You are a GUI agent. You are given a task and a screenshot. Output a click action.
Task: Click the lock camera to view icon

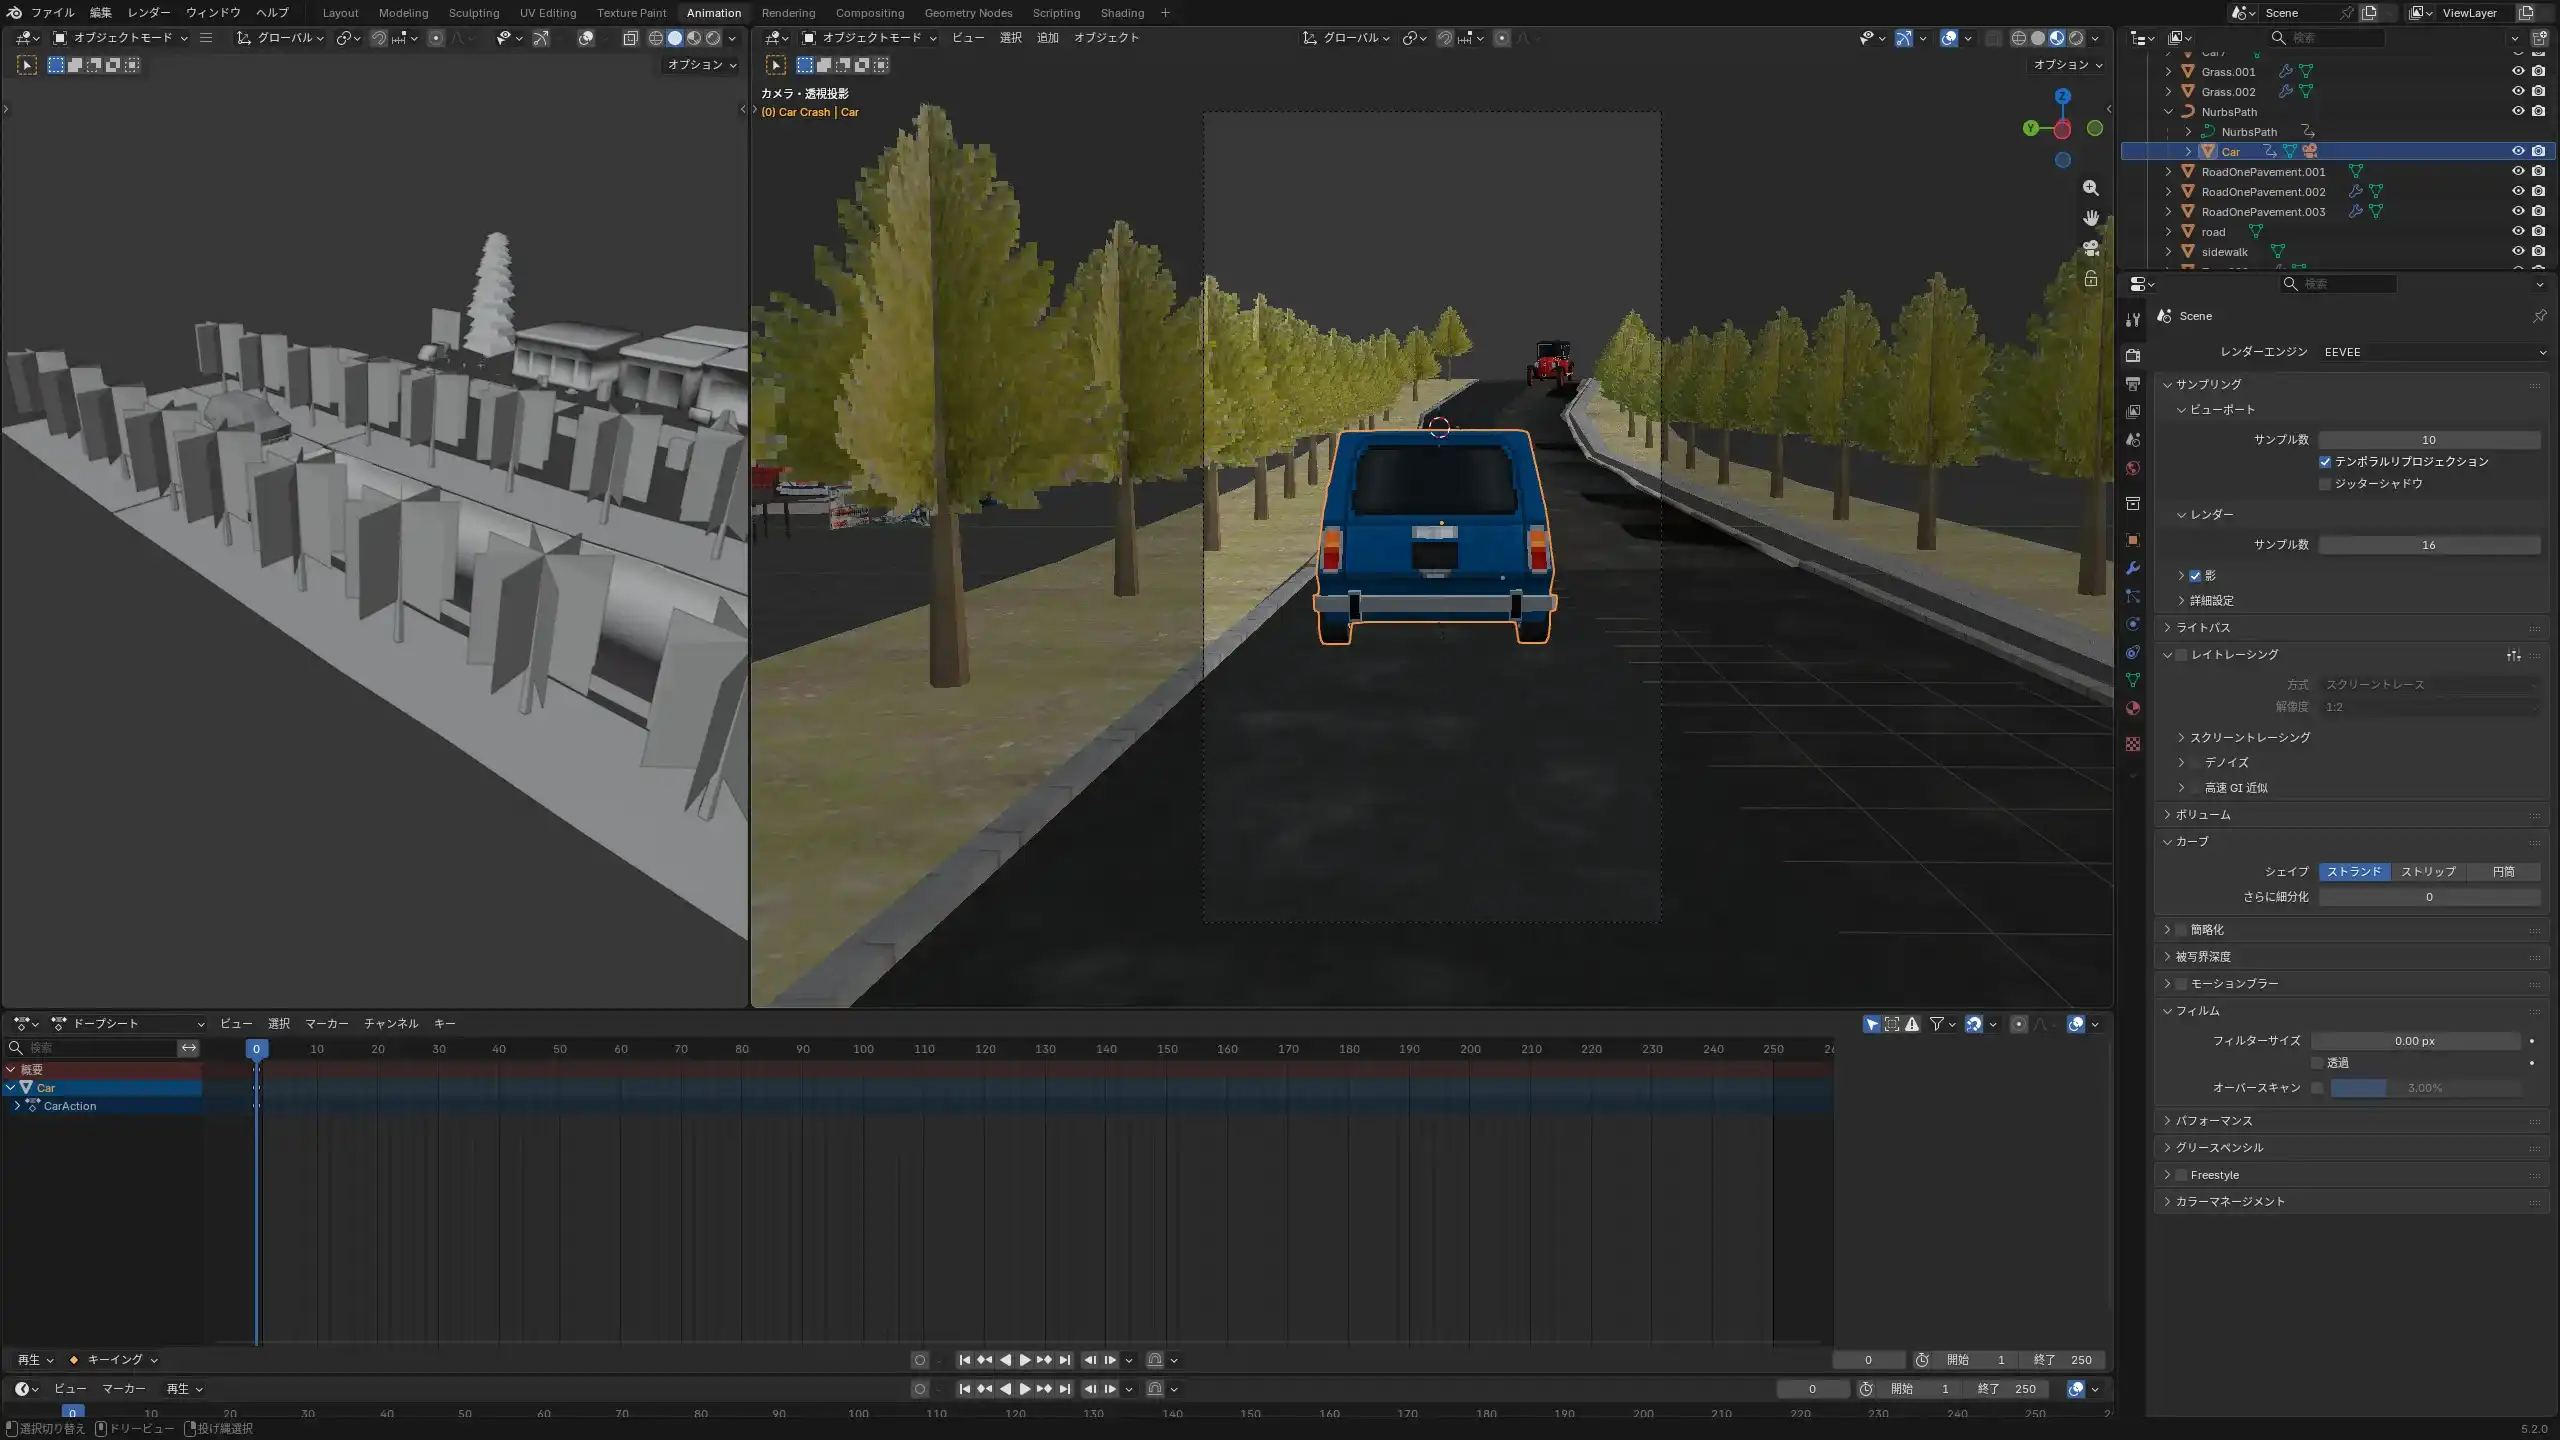[x=2090, y=278]
